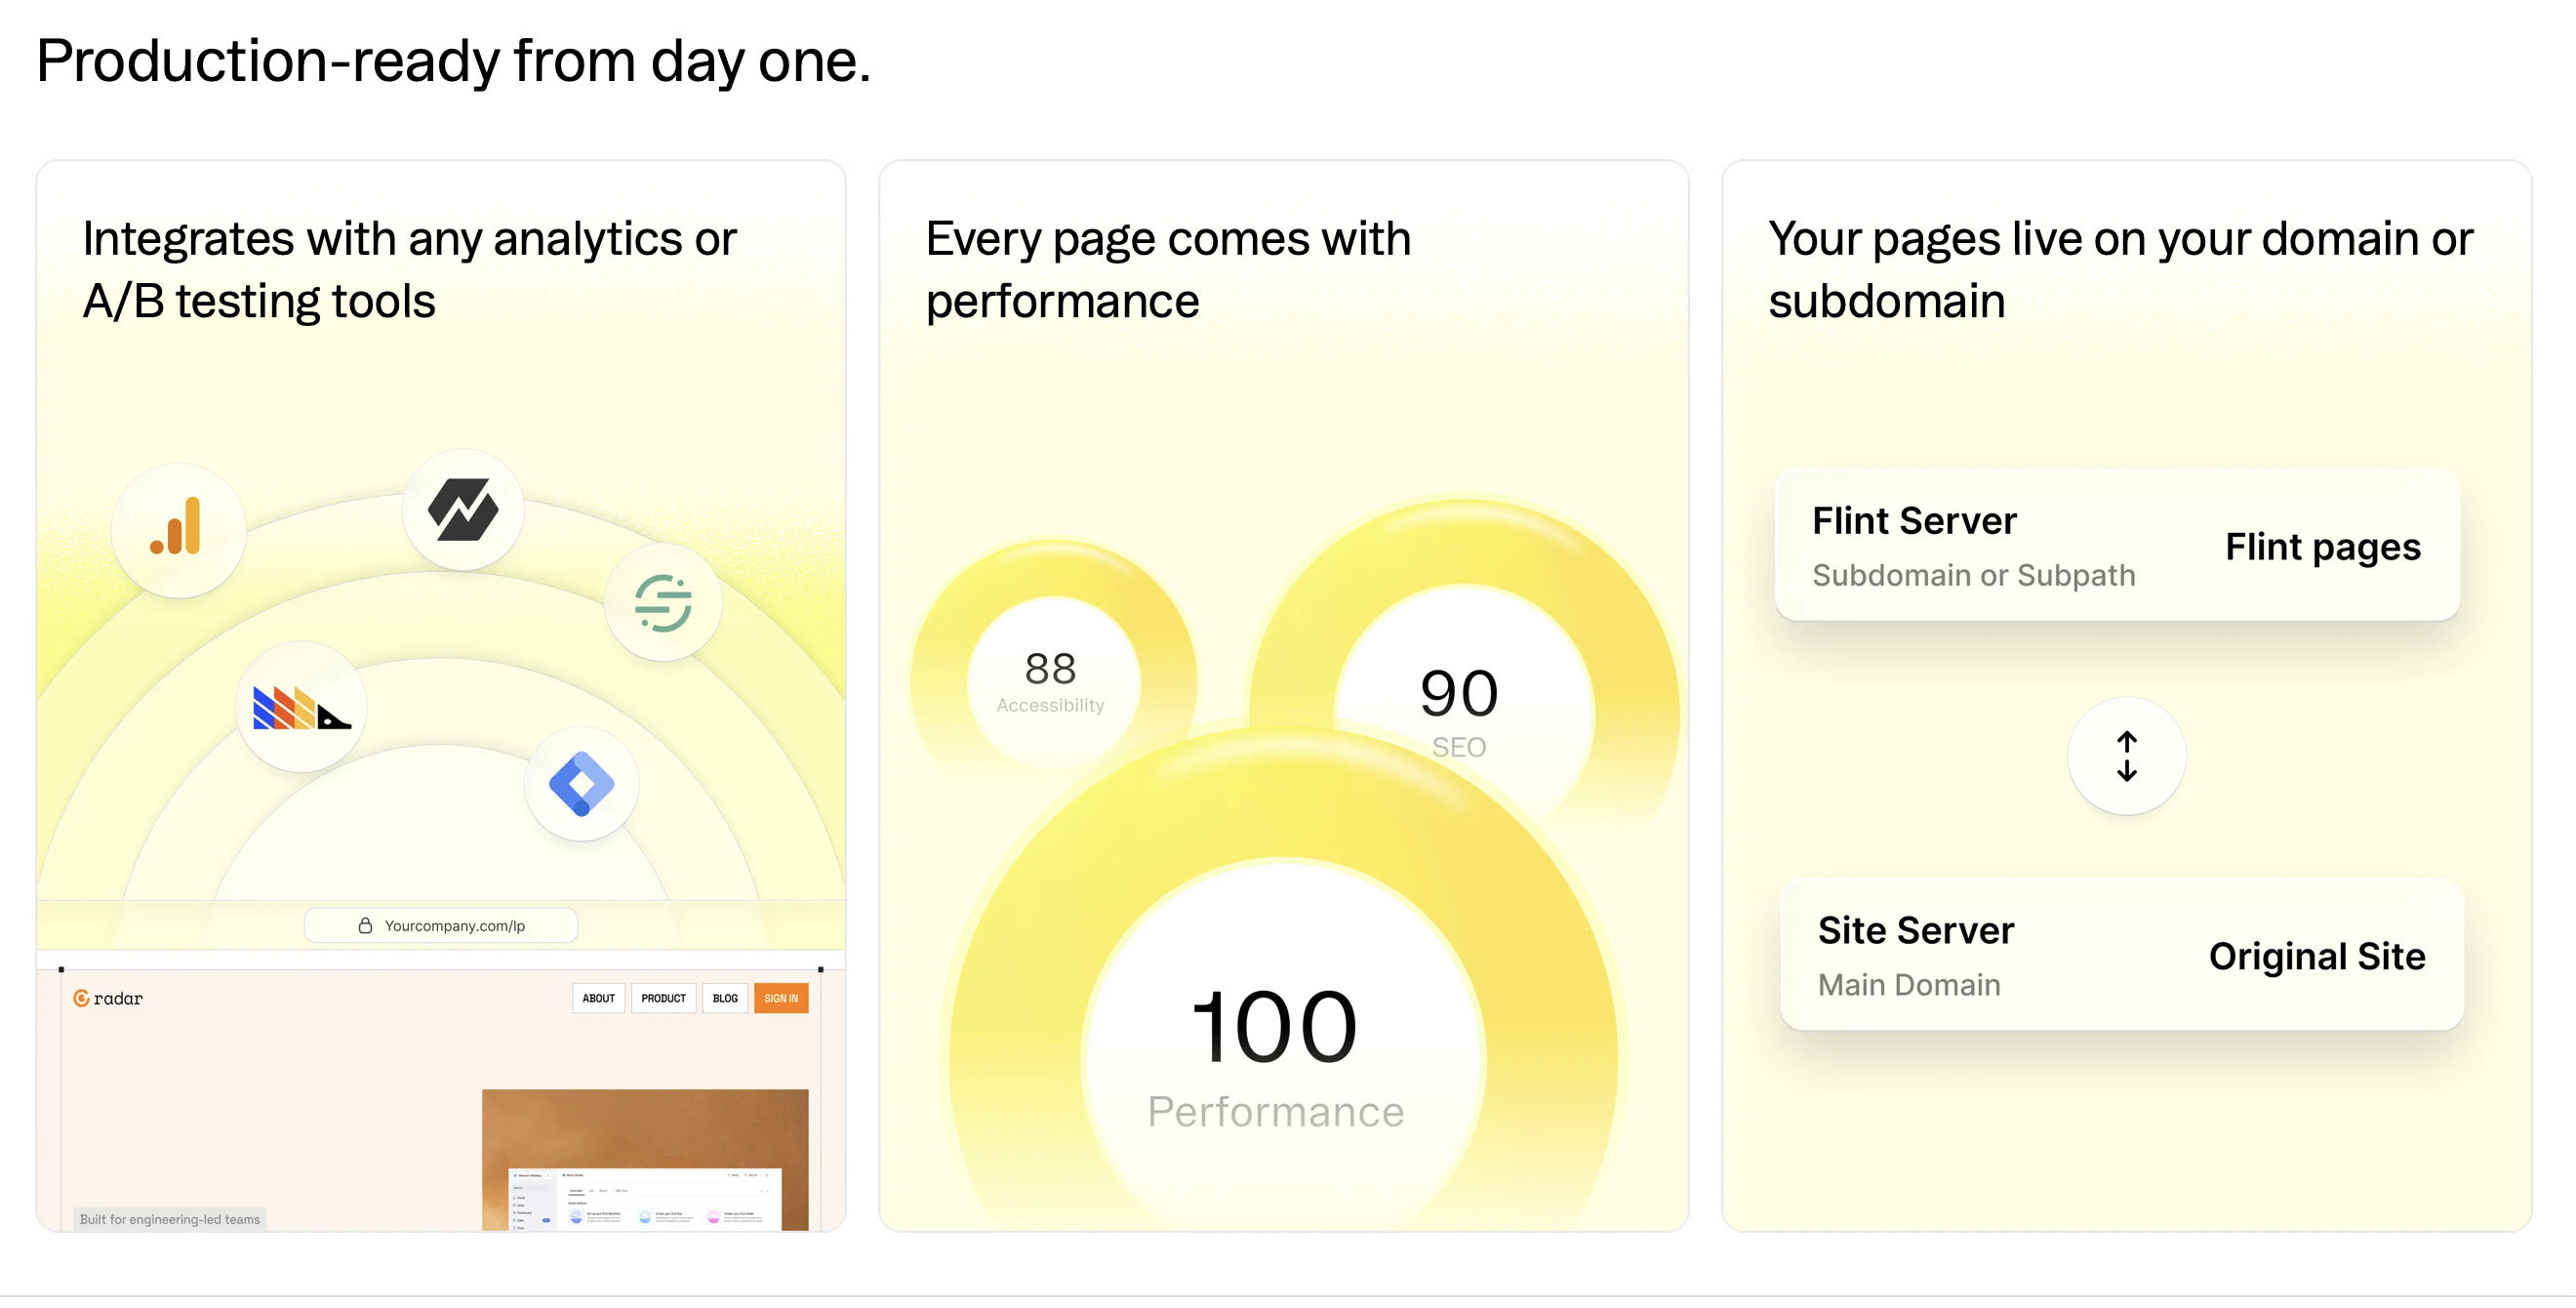Switch routing to Original Site
Image resolution: width=2576 pixels, height=1308 pixels.
[x=2317, y=956]
